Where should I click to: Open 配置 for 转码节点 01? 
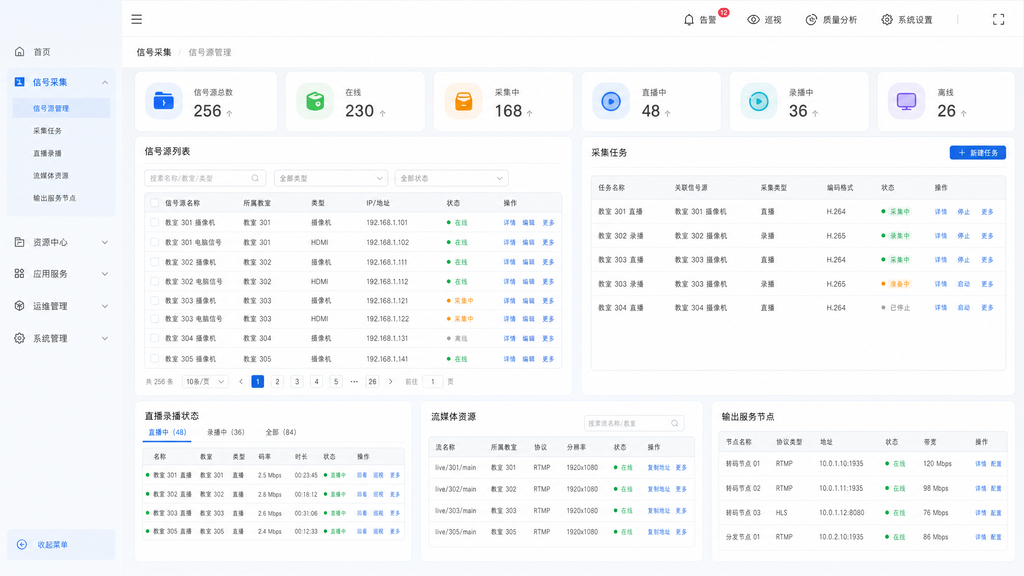[x=996, y=464]
